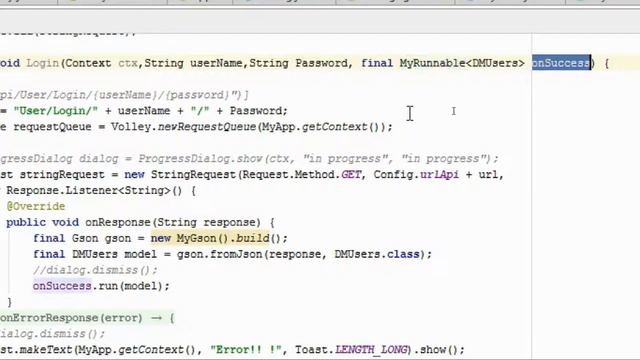
Task: Click the //dialog.dismiss(); comment
Action: pyautogui.click(x=95, y=270)
